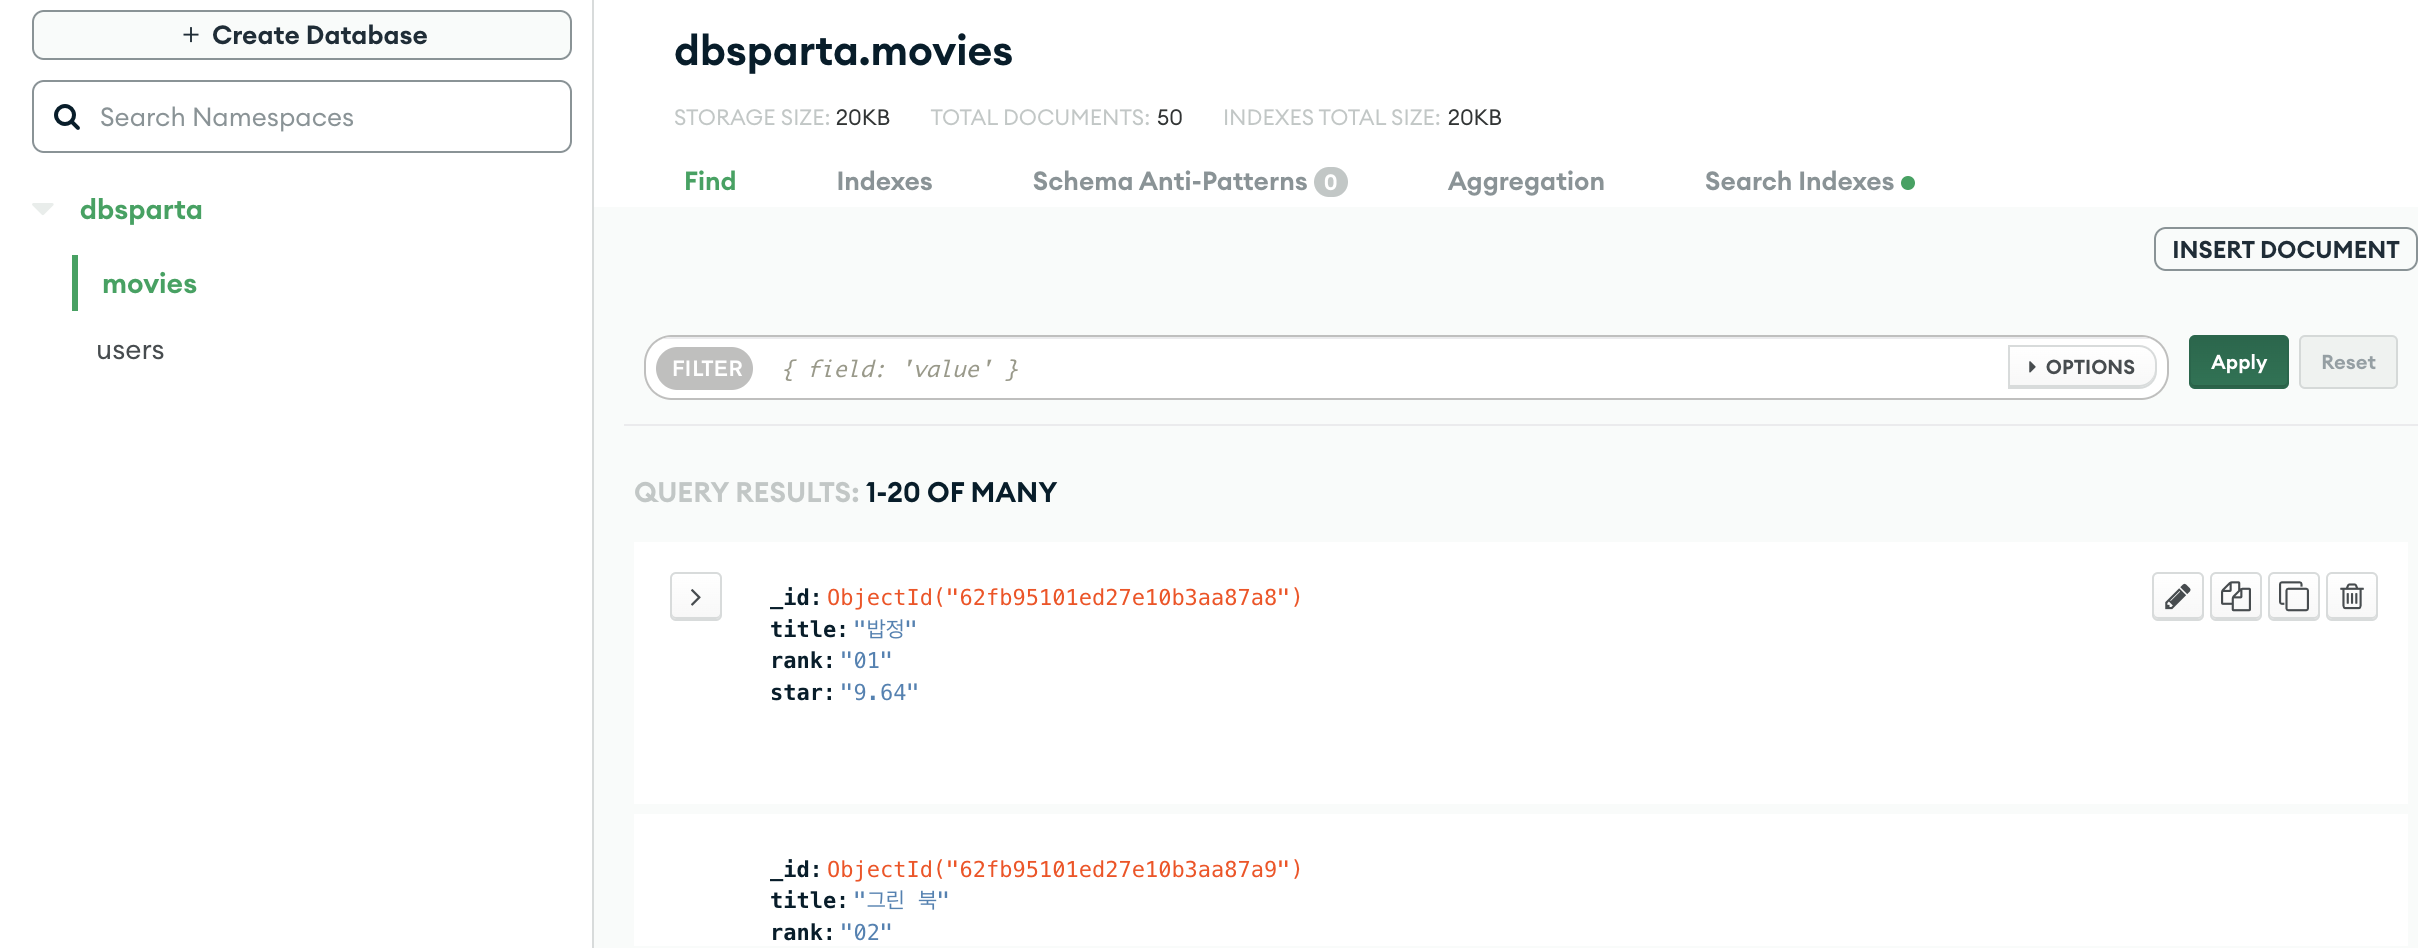Click the dbsparta.movies heading
2418x948 pixels.
pos(843,51)
